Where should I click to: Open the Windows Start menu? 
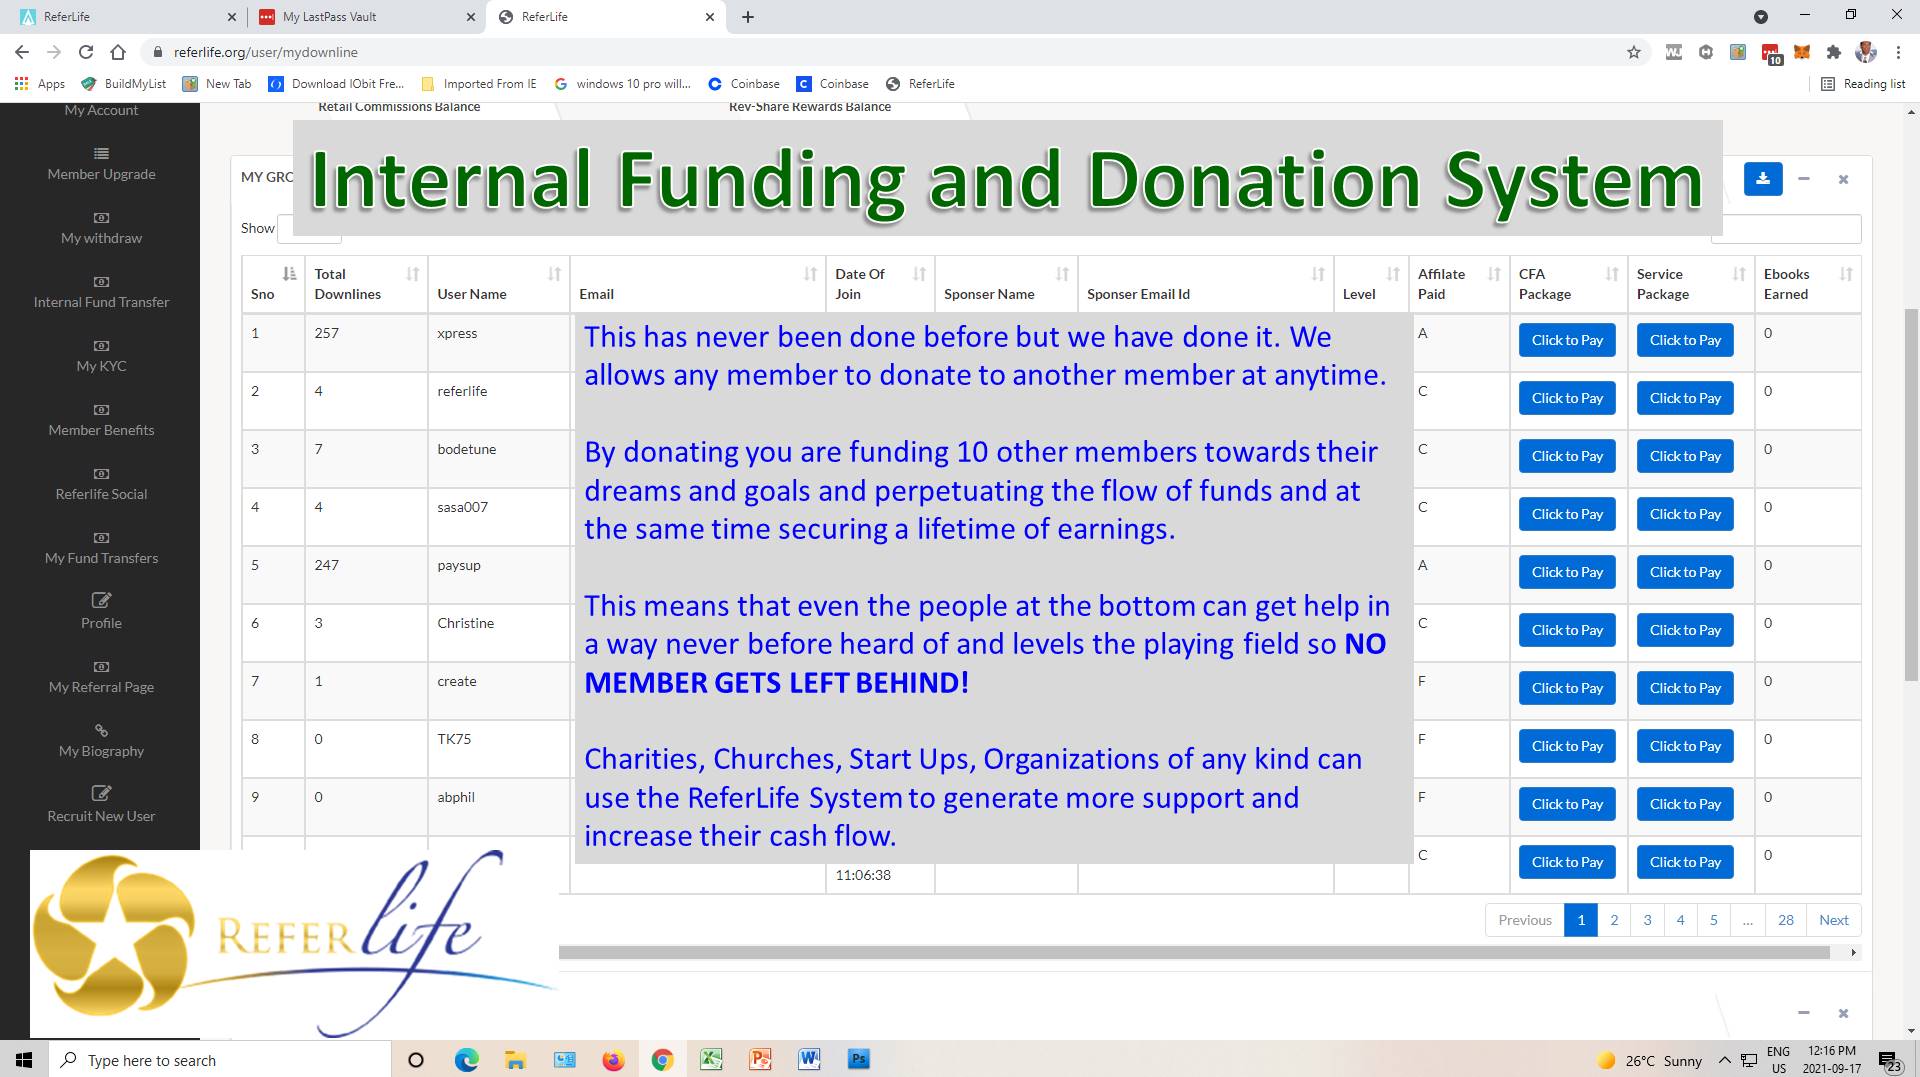[24, 1060]
